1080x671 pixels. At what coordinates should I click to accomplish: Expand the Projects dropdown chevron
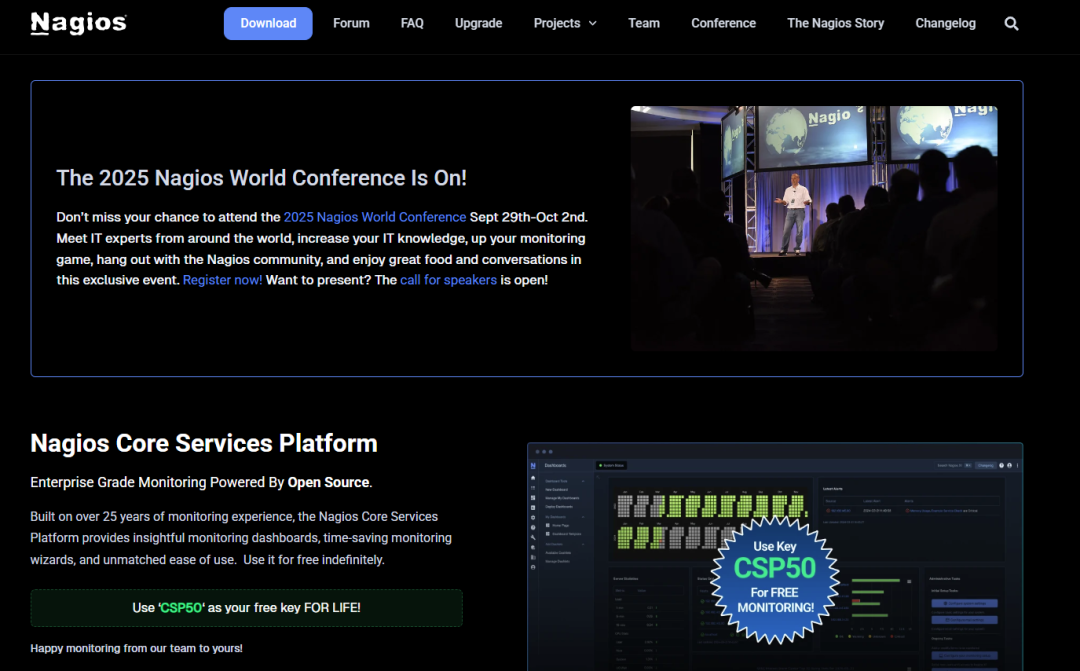593,23
